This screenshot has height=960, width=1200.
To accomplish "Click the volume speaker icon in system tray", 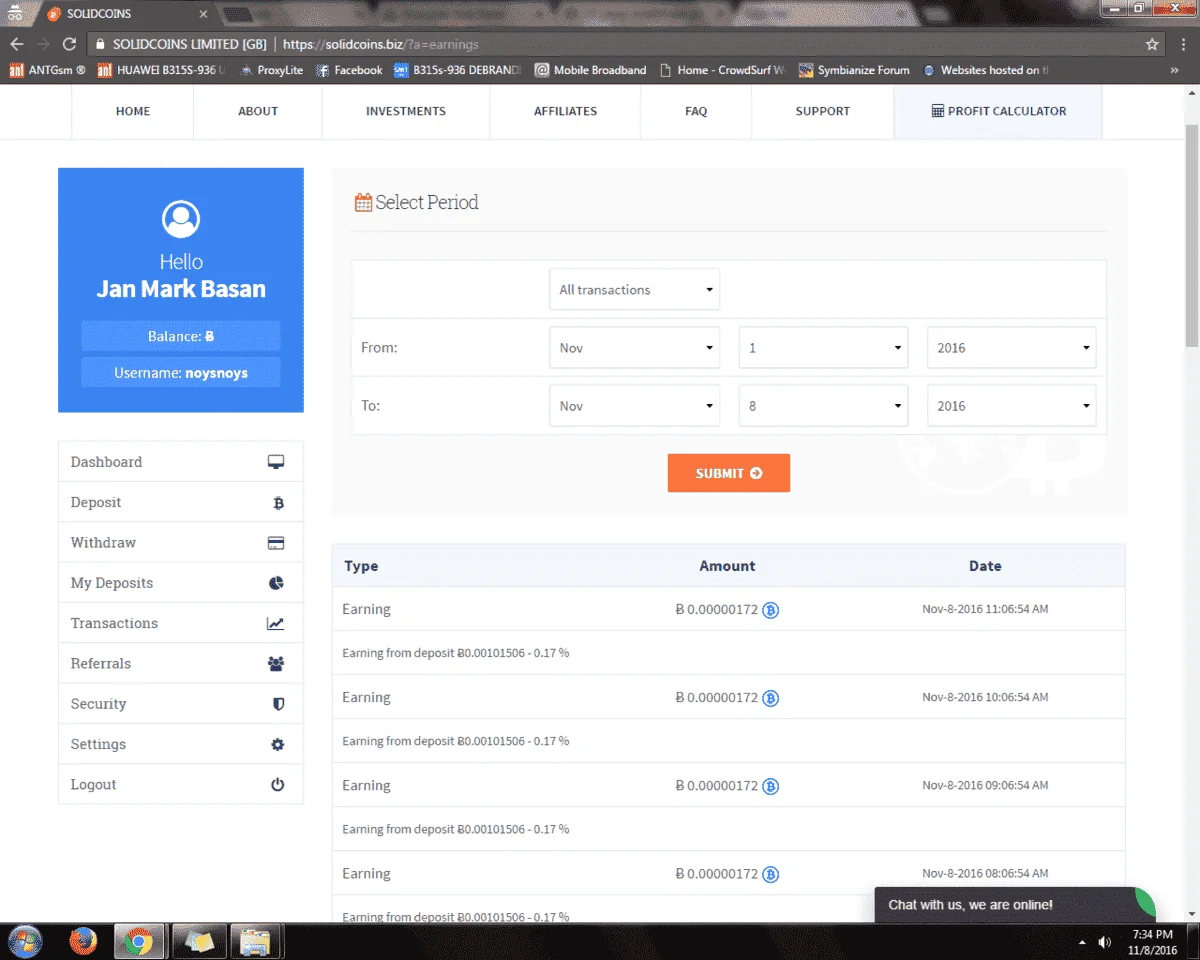I will click(x=1105, y=942).
